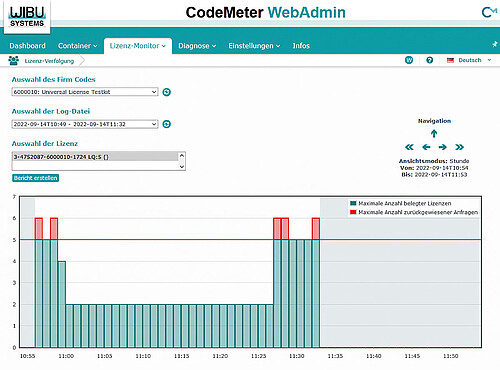The width and height of the screenshot is (500, 370).
Task: Click the WIBU Systems logo
Action: (27, 16)
